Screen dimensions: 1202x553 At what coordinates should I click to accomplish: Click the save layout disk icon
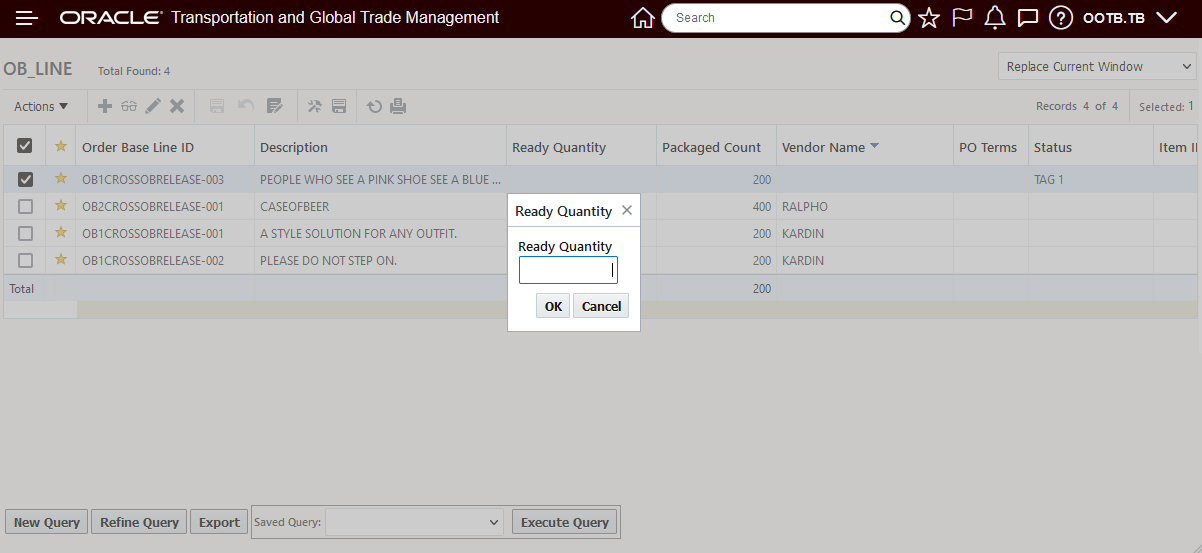[339, 106]
